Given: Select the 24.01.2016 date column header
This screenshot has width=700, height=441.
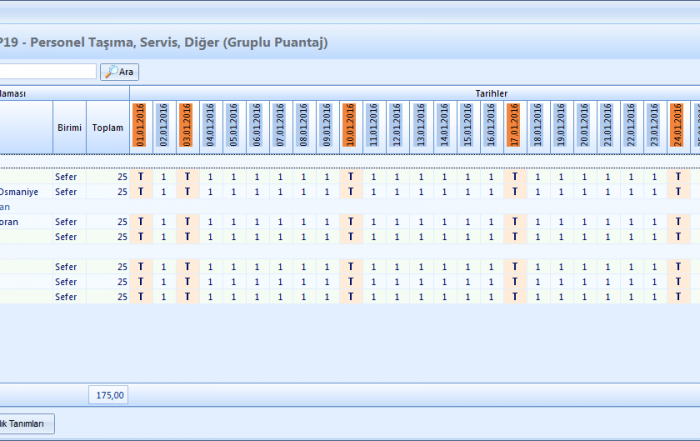Looking at the screenshot, I should tap(678, 127).
